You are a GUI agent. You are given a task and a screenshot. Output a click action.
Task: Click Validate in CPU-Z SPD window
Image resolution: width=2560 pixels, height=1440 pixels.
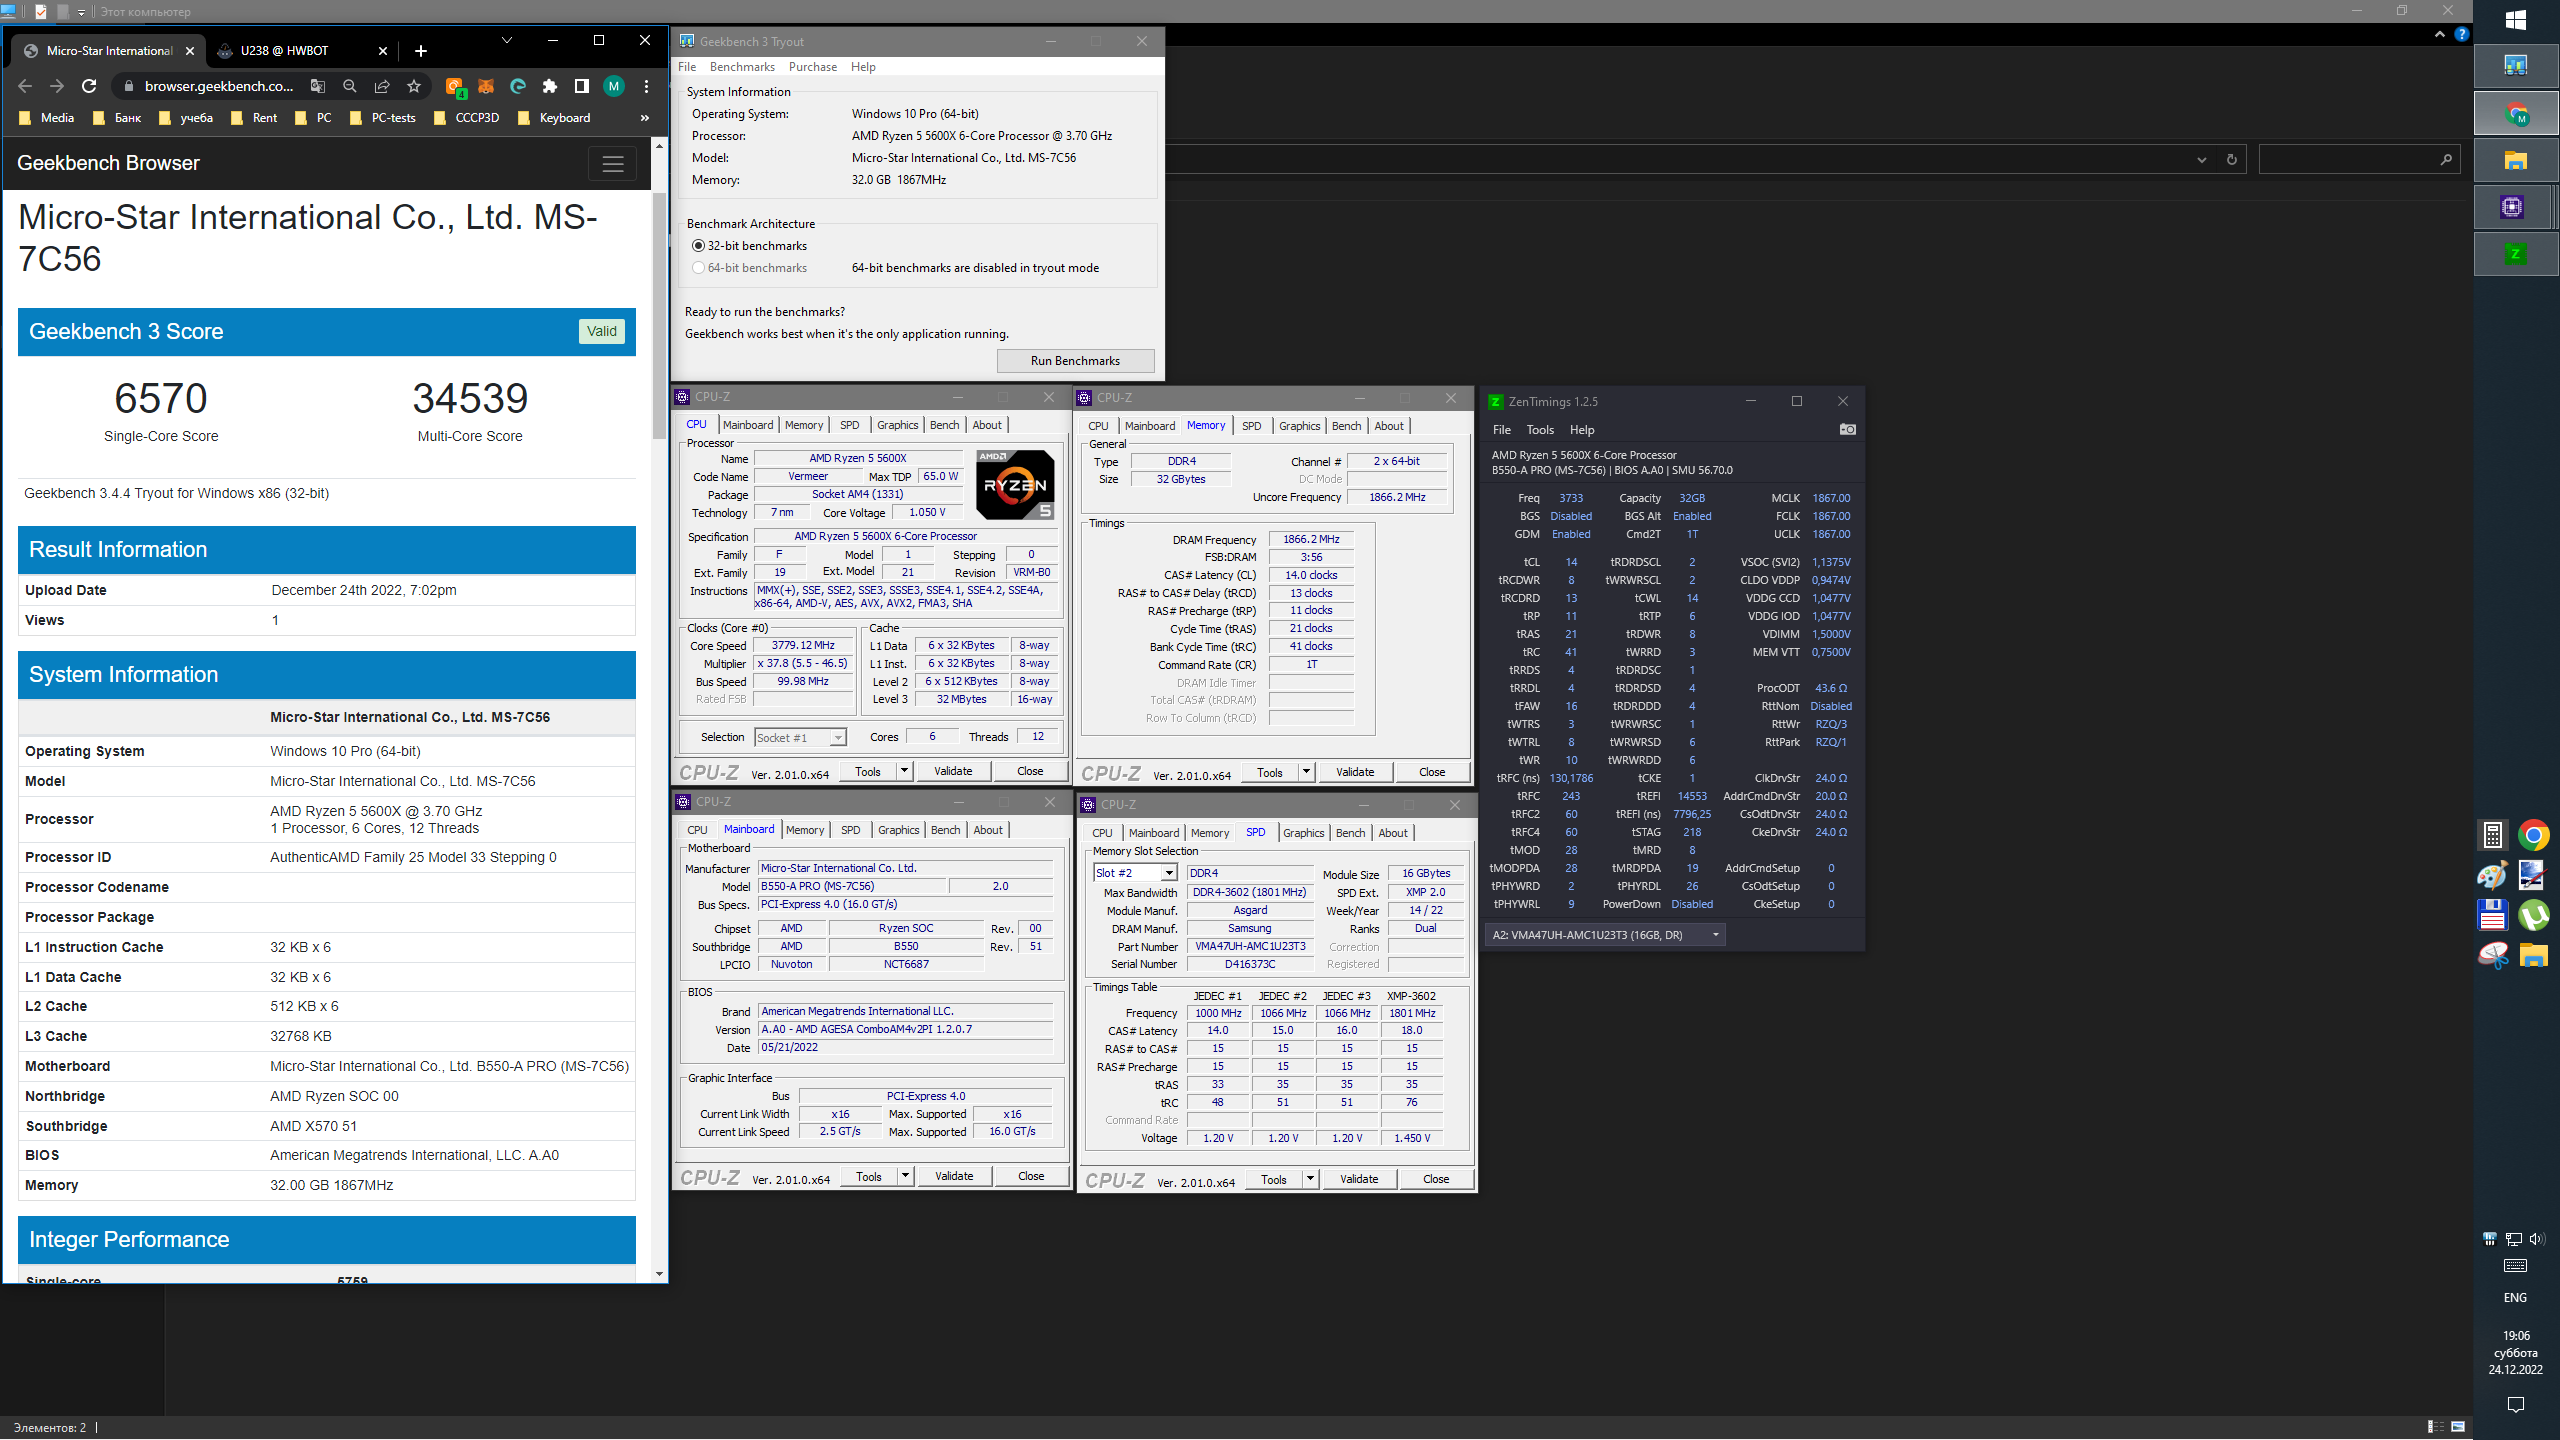click(x=1359, y=1179)
